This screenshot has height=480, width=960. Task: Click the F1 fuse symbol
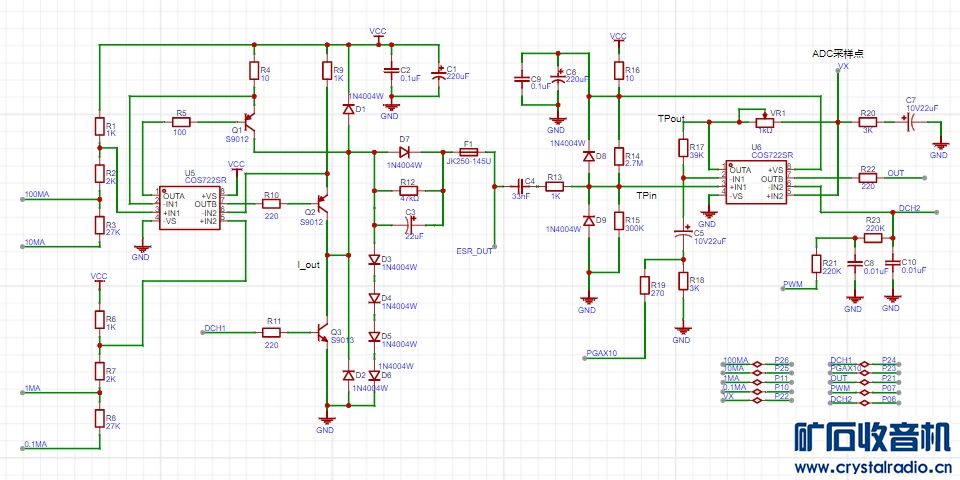pos(469,151)
